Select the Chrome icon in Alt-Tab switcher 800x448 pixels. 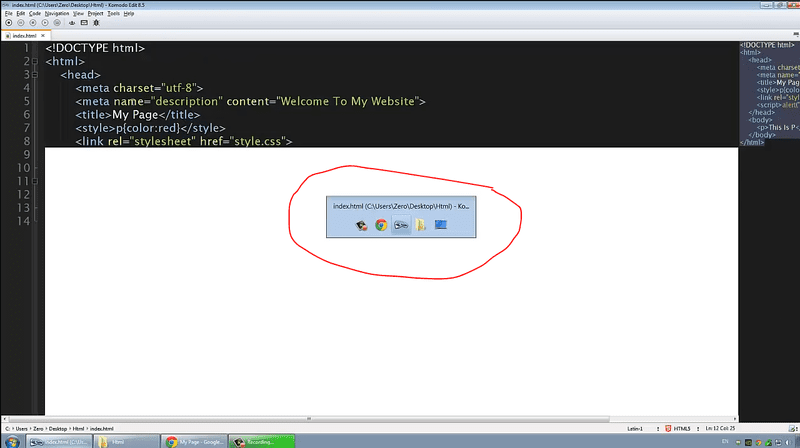coord(381,225)
